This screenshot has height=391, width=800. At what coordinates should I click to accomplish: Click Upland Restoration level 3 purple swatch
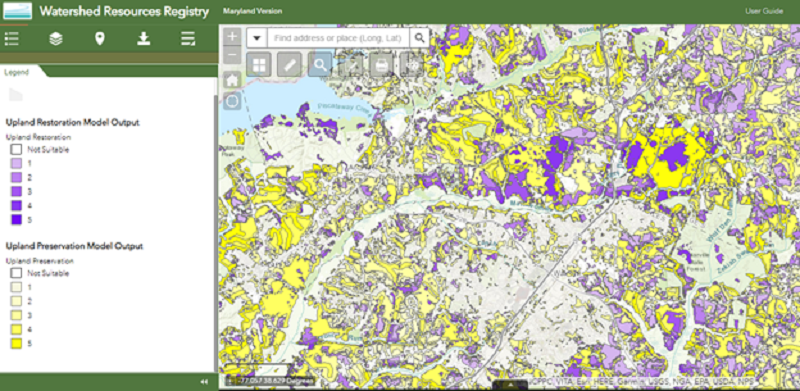click(16, 191)
